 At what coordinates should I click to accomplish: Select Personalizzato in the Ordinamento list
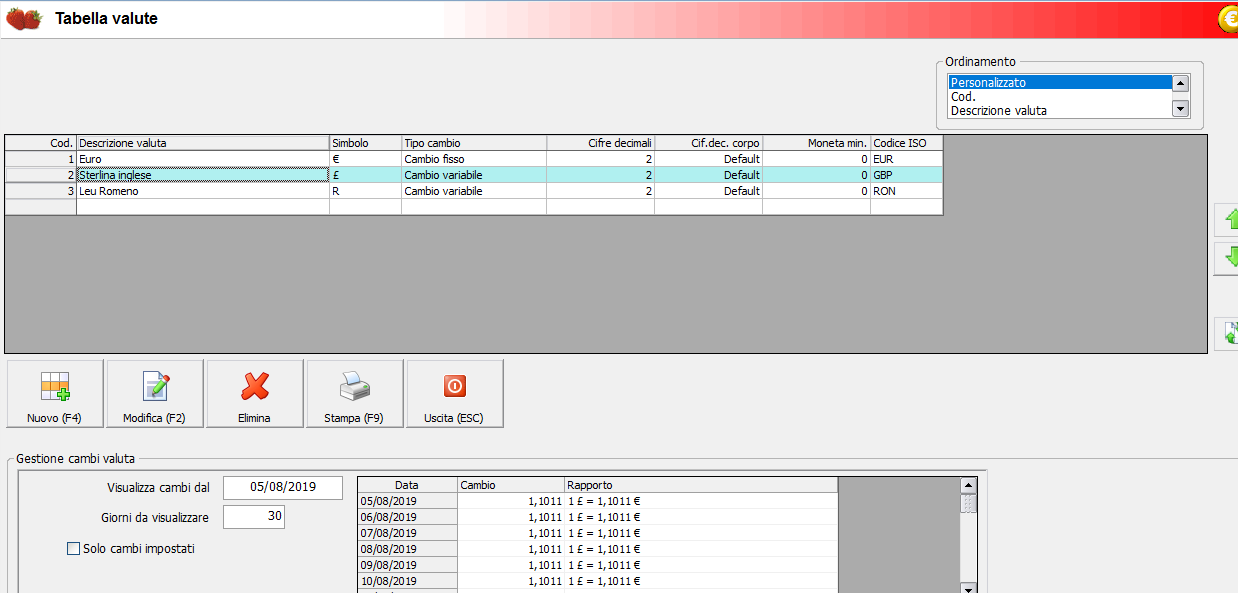pos(1059,83)
